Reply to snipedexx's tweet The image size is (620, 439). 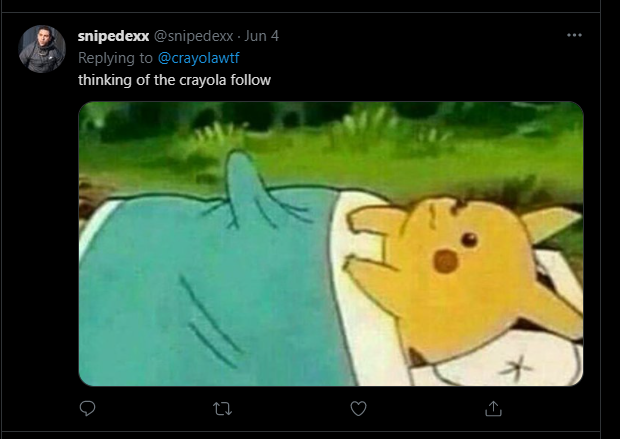(x=88, y=408)
